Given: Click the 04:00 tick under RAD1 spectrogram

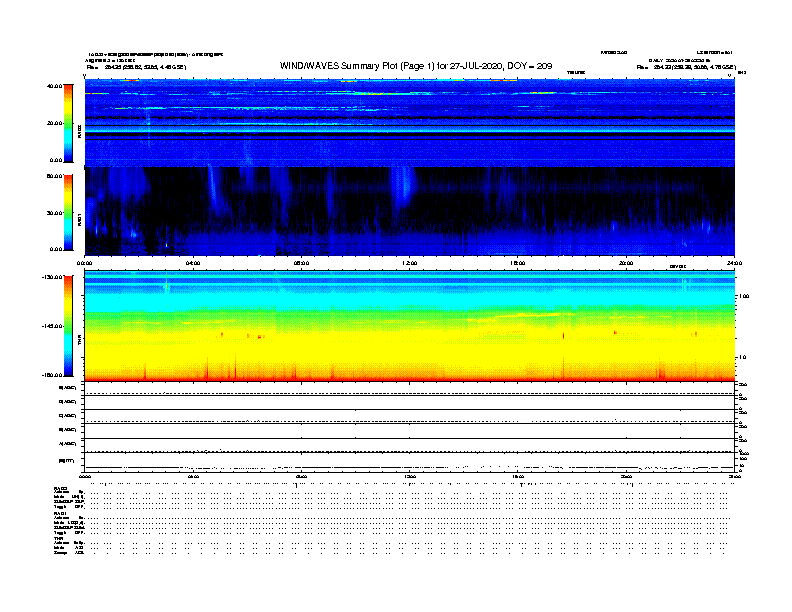Looking at the screenshot, I should (x=193, y=263).
